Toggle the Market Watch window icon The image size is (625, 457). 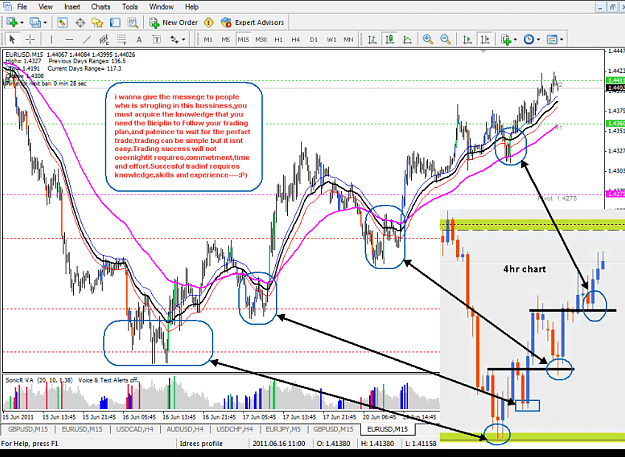click(x=62, y=23)
